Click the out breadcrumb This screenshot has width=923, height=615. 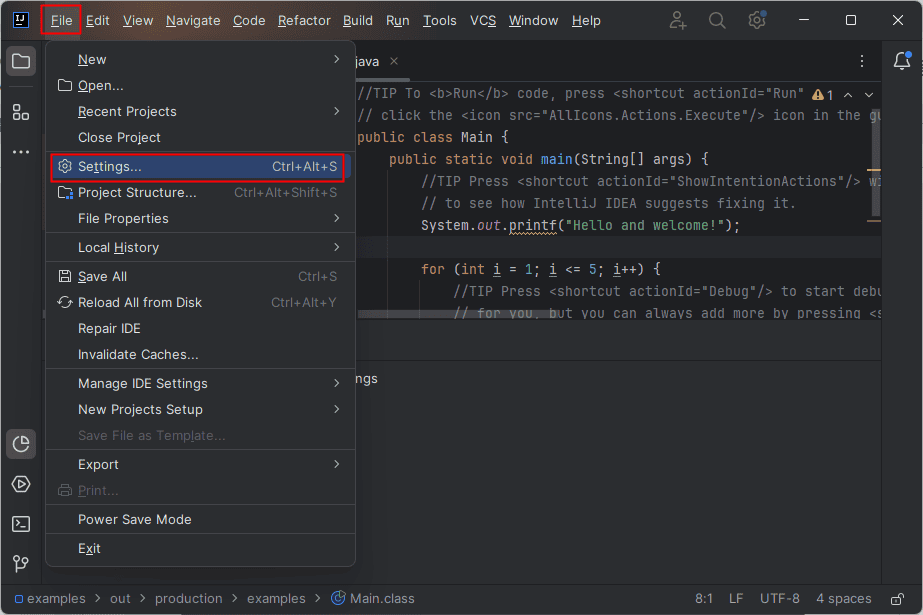pos(120,599)
